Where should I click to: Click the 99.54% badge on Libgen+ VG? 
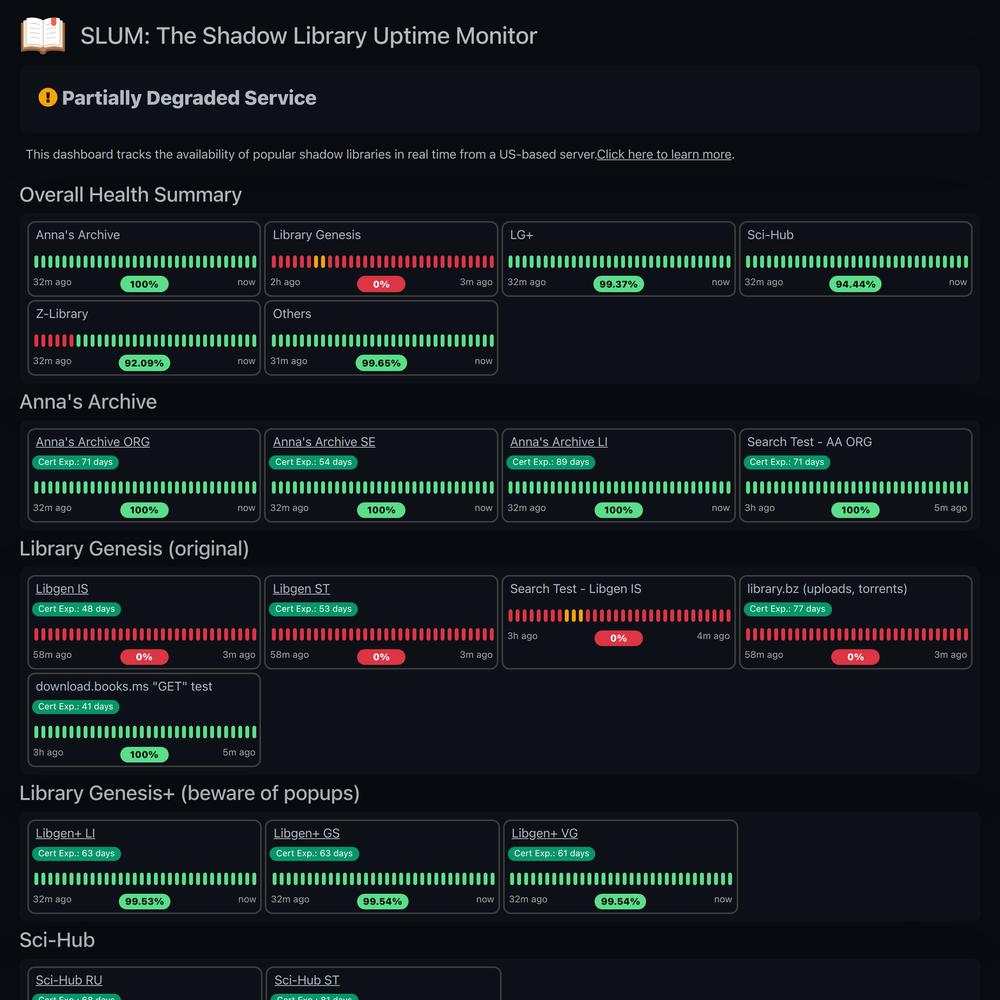(x=620, y=901)
